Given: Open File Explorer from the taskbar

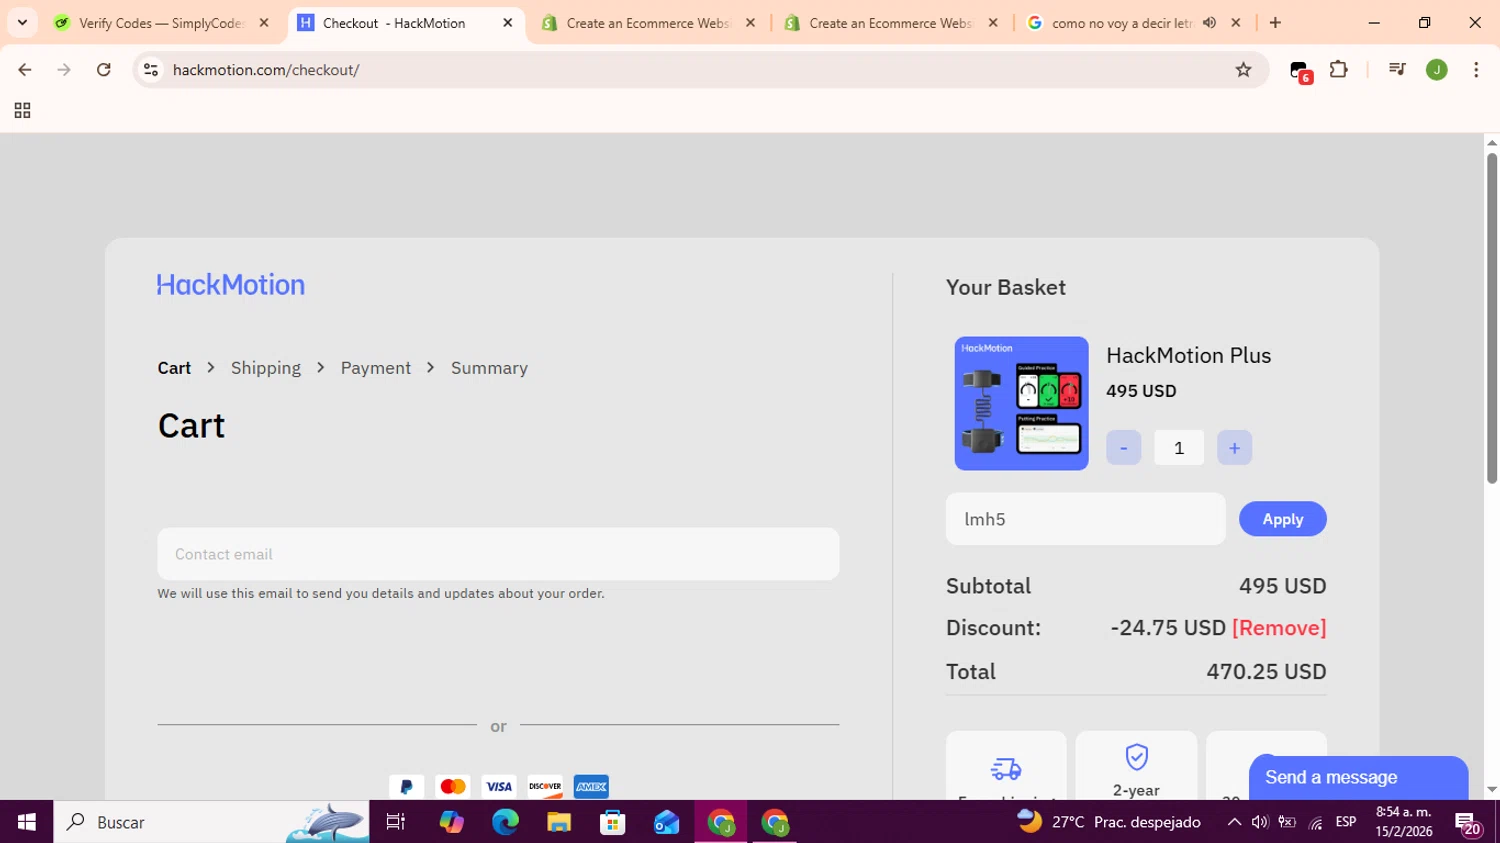Looking at the screenshot, I should (559, 822).
